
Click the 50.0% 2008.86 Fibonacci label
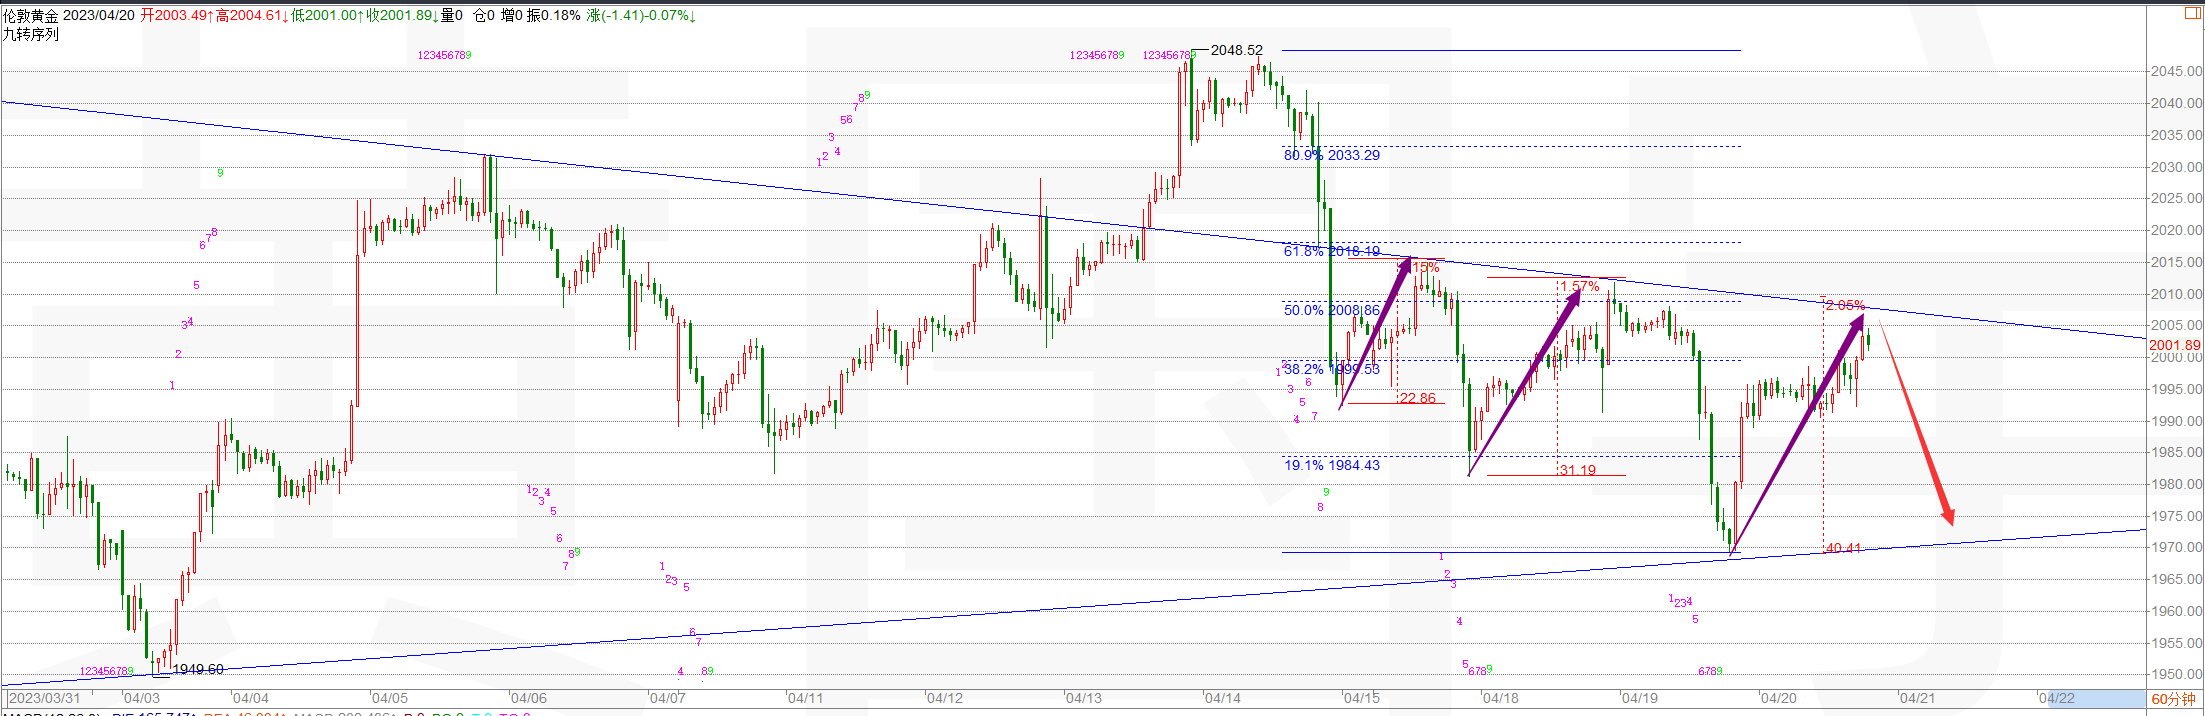[1331, 310]
